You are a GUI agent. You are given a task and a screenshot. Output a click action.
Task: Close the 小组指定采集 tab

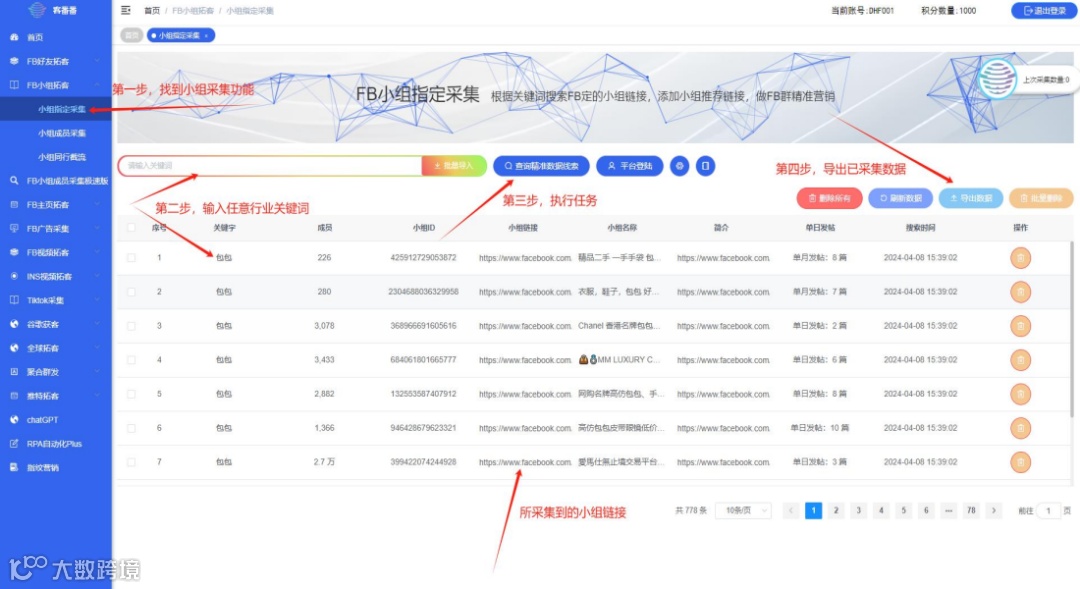pyautogui.click(x=206, y=36)
